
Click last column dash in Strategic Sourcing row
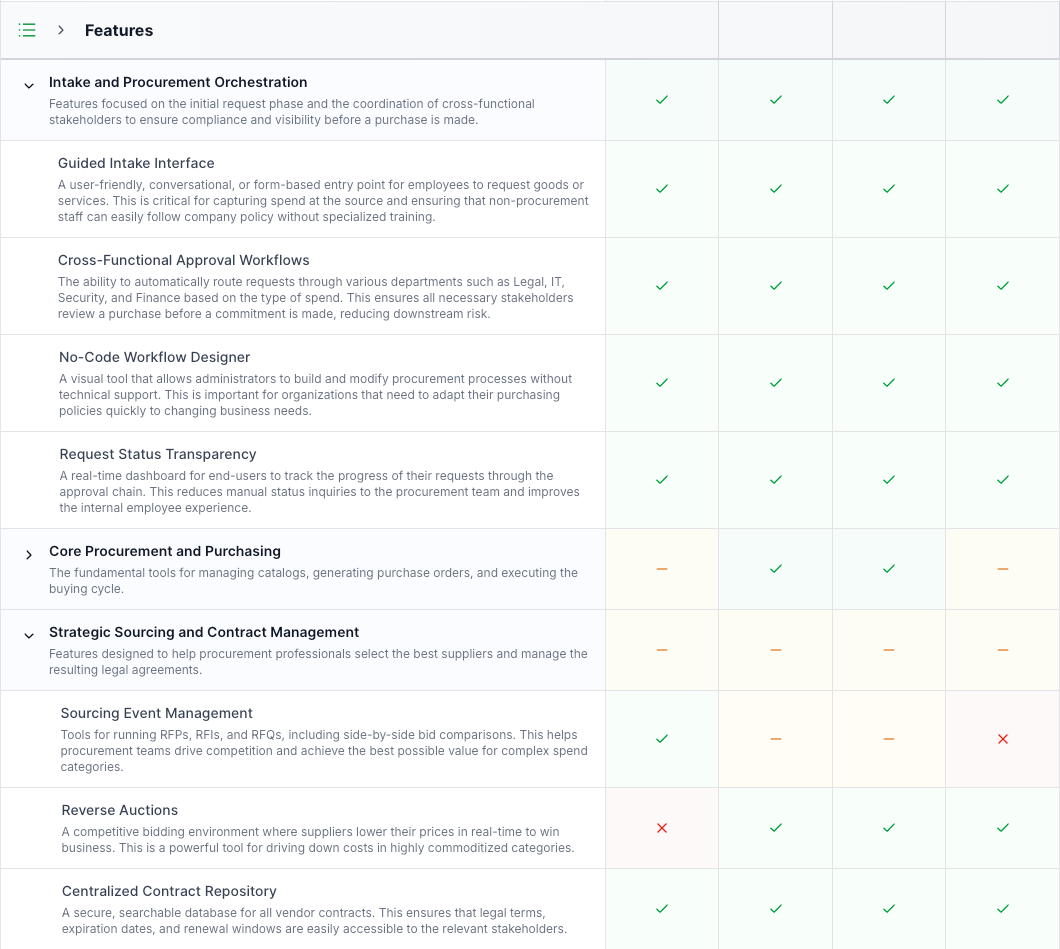click(1003, 650)
